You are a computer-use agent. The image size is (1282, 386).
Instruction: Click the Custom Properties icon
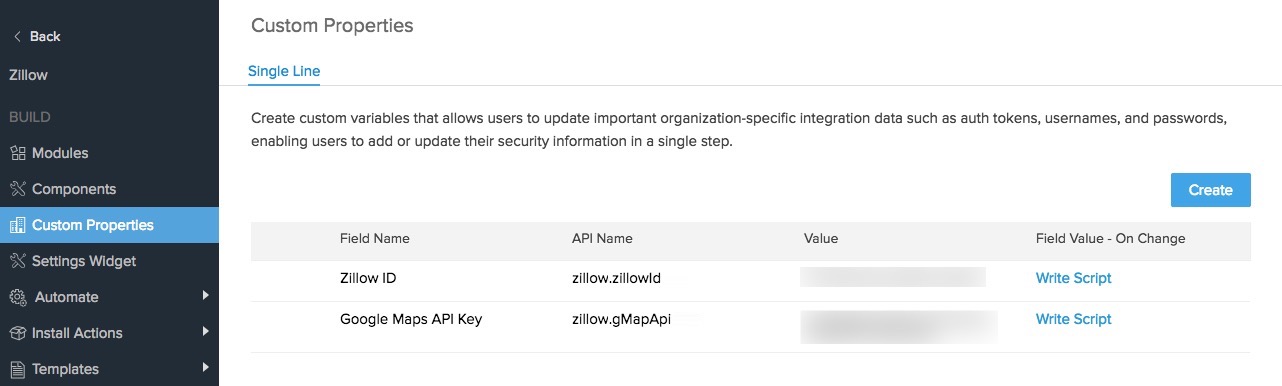(17, 225)
